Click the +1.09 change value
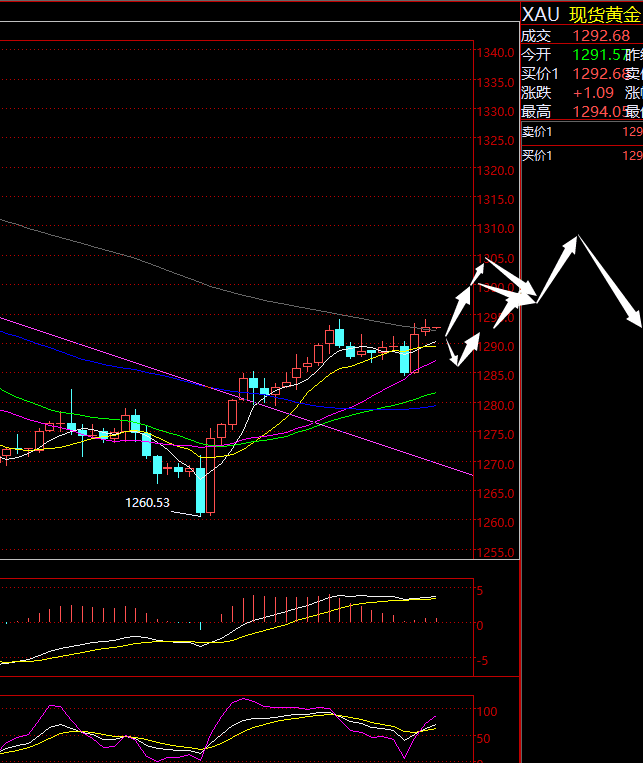The width and height of the screenshot is (643, 763). 593,92
